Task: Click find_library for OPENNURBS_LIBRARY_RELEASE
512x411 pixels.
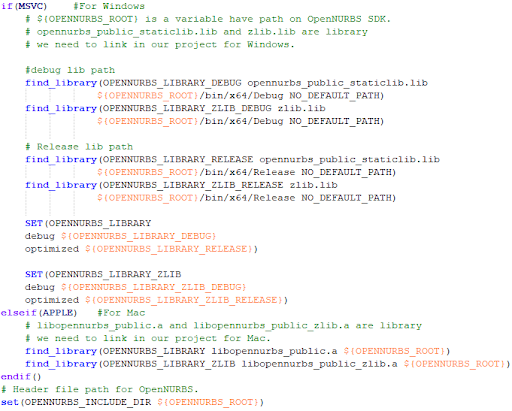Action: click(x=61, y=160)
